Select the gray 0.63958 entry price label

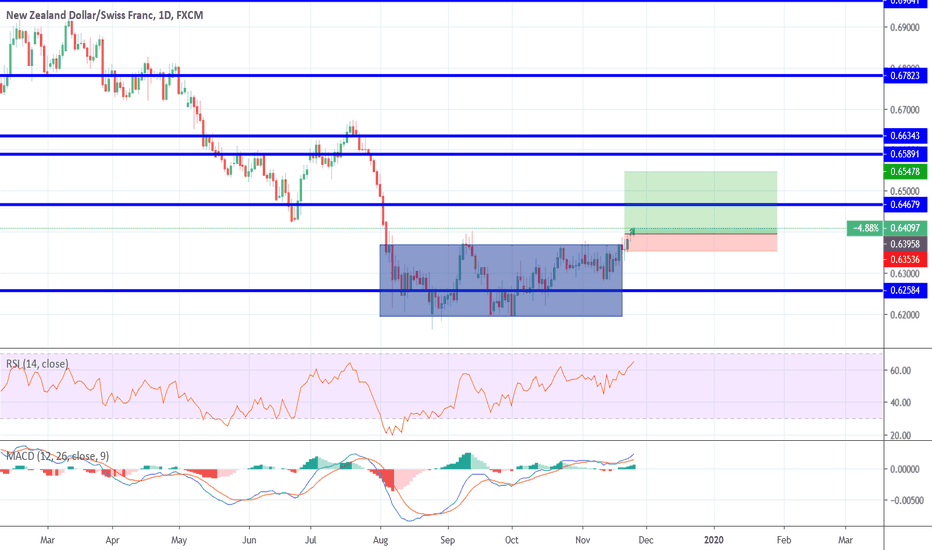905,244
